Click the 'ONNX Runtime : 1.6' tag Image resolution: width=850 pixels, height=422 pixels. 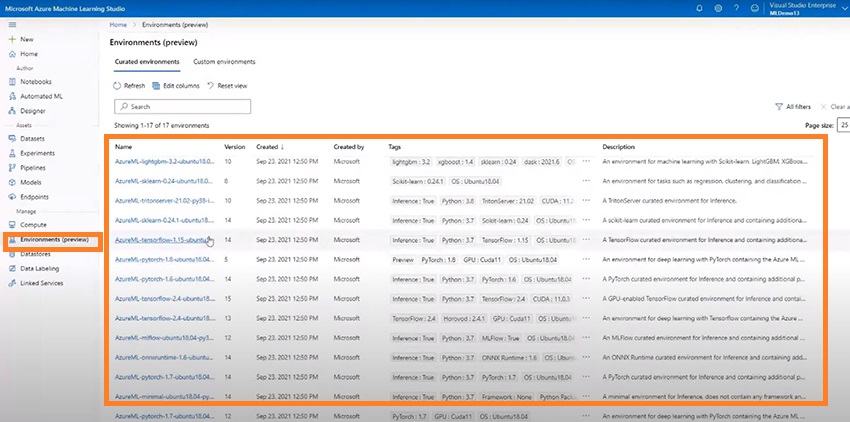(509, 357)
